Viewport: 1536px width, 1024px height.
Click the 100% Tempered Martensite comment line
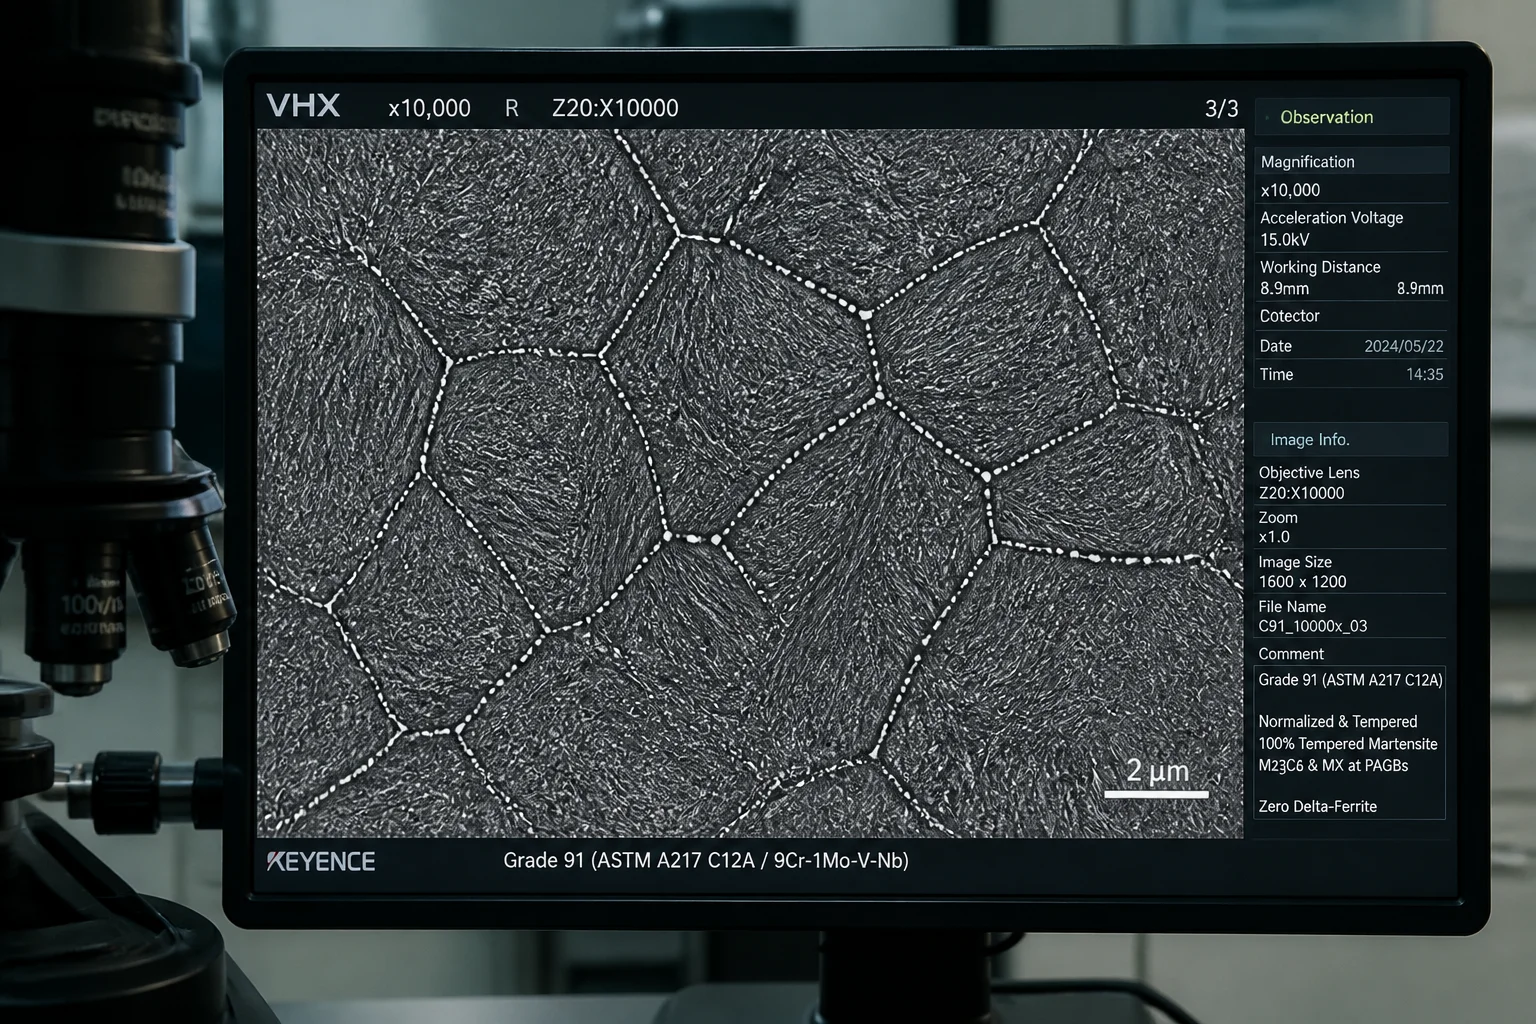tap(1348, 744)
